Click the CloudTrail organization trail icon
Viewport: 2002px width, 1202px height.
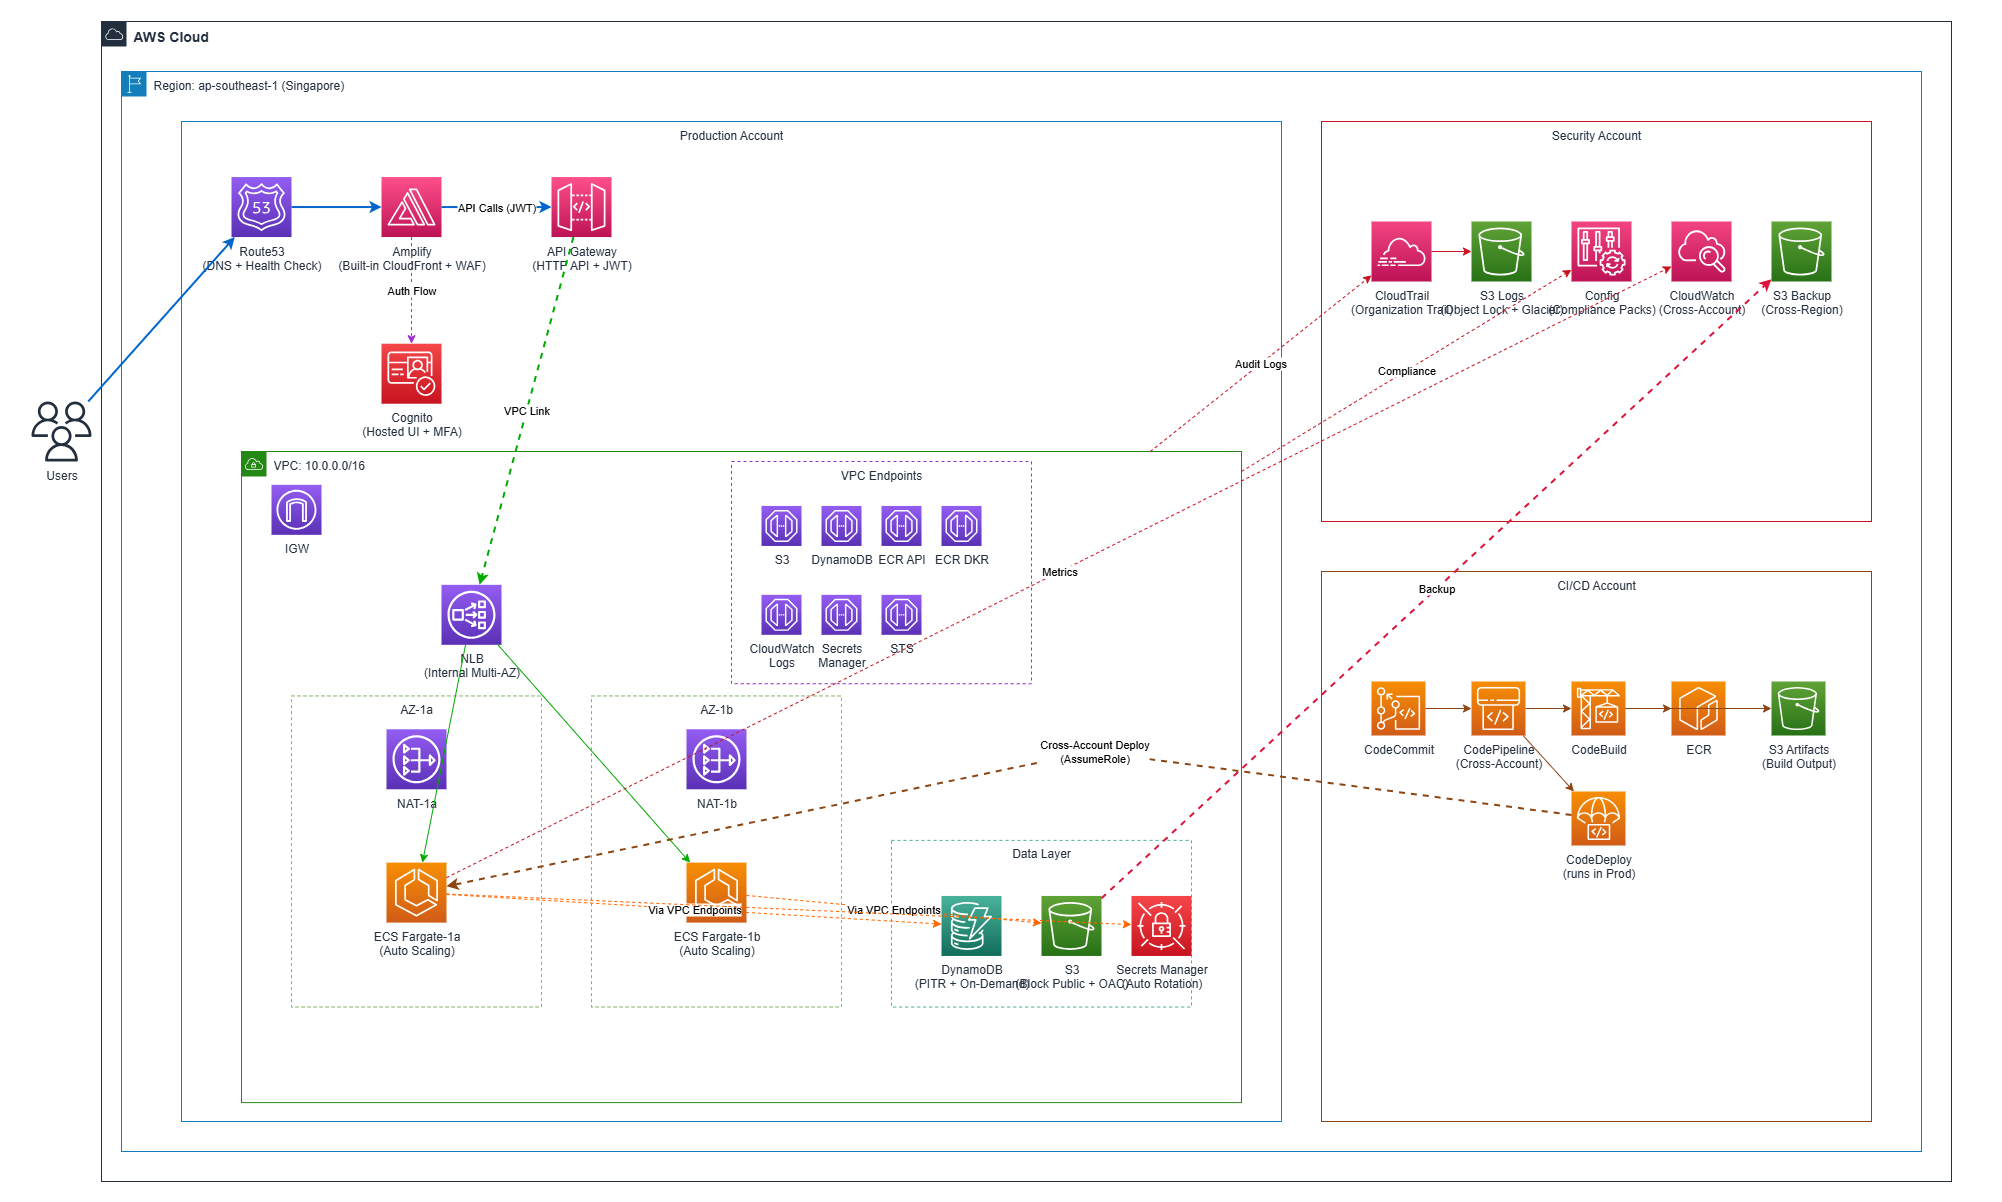click(x=1401, y=251)
